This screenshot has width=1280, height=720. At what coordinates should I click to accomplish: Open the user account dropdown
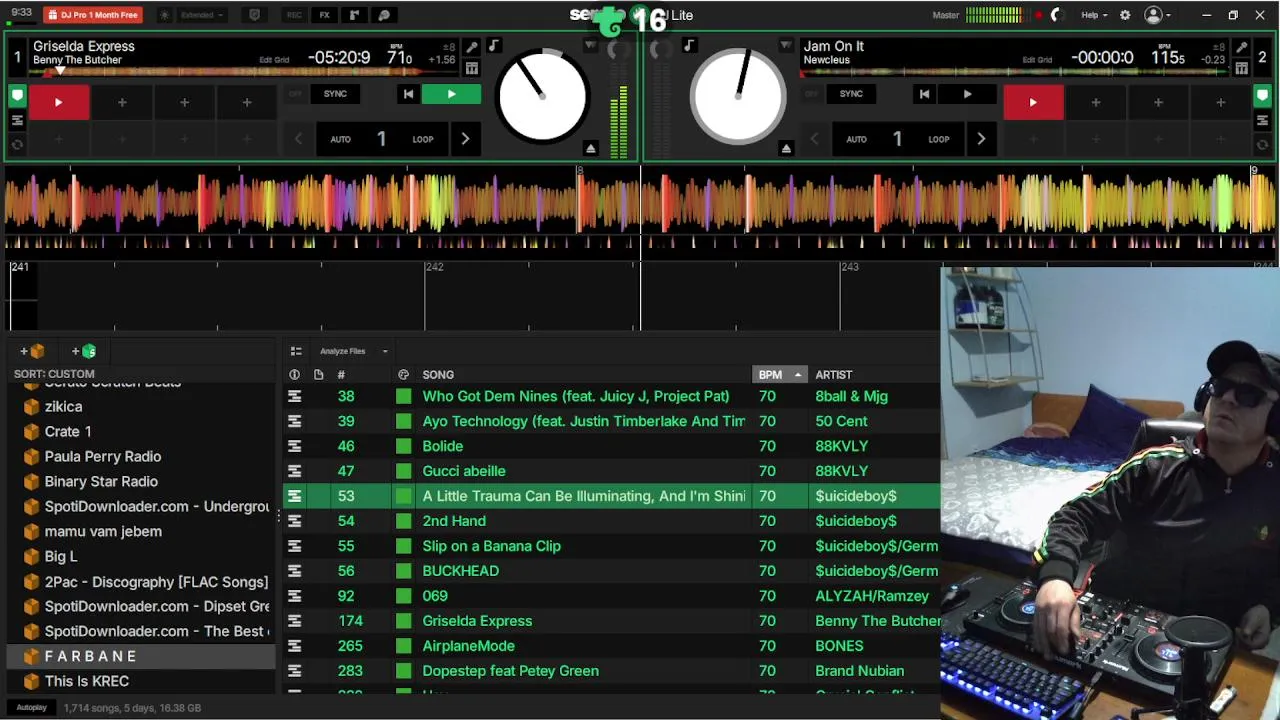[1158, 15]
